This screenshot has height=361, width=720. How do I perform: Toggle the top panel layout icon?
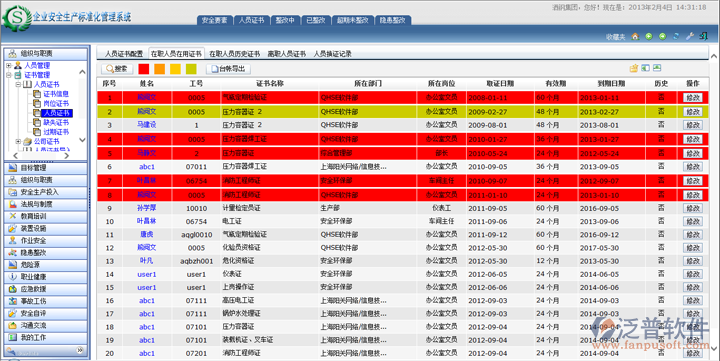point(657,68)
